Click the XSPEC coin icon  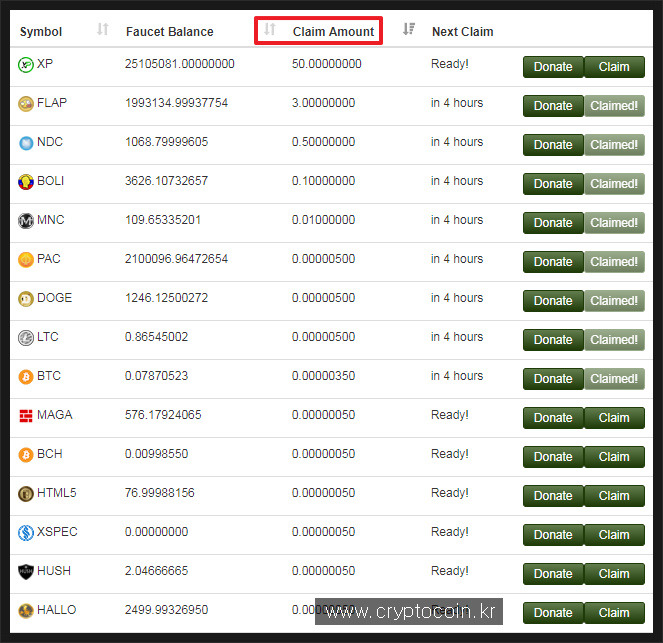pyautogui.click(x=26, y=533)
